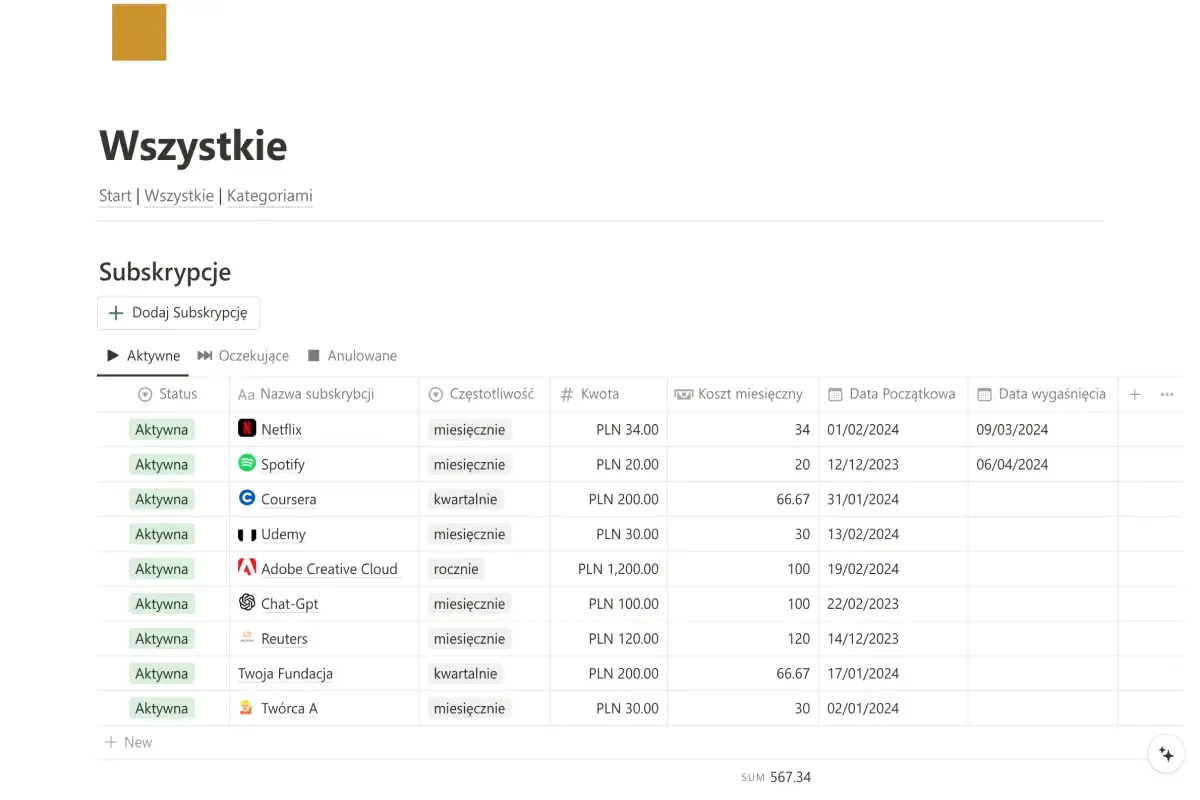The width and height of the screenshot is (1200, 800).
Task: Click the 66.67 monthly cost for Coursera
Action: (x=793, y=500)
